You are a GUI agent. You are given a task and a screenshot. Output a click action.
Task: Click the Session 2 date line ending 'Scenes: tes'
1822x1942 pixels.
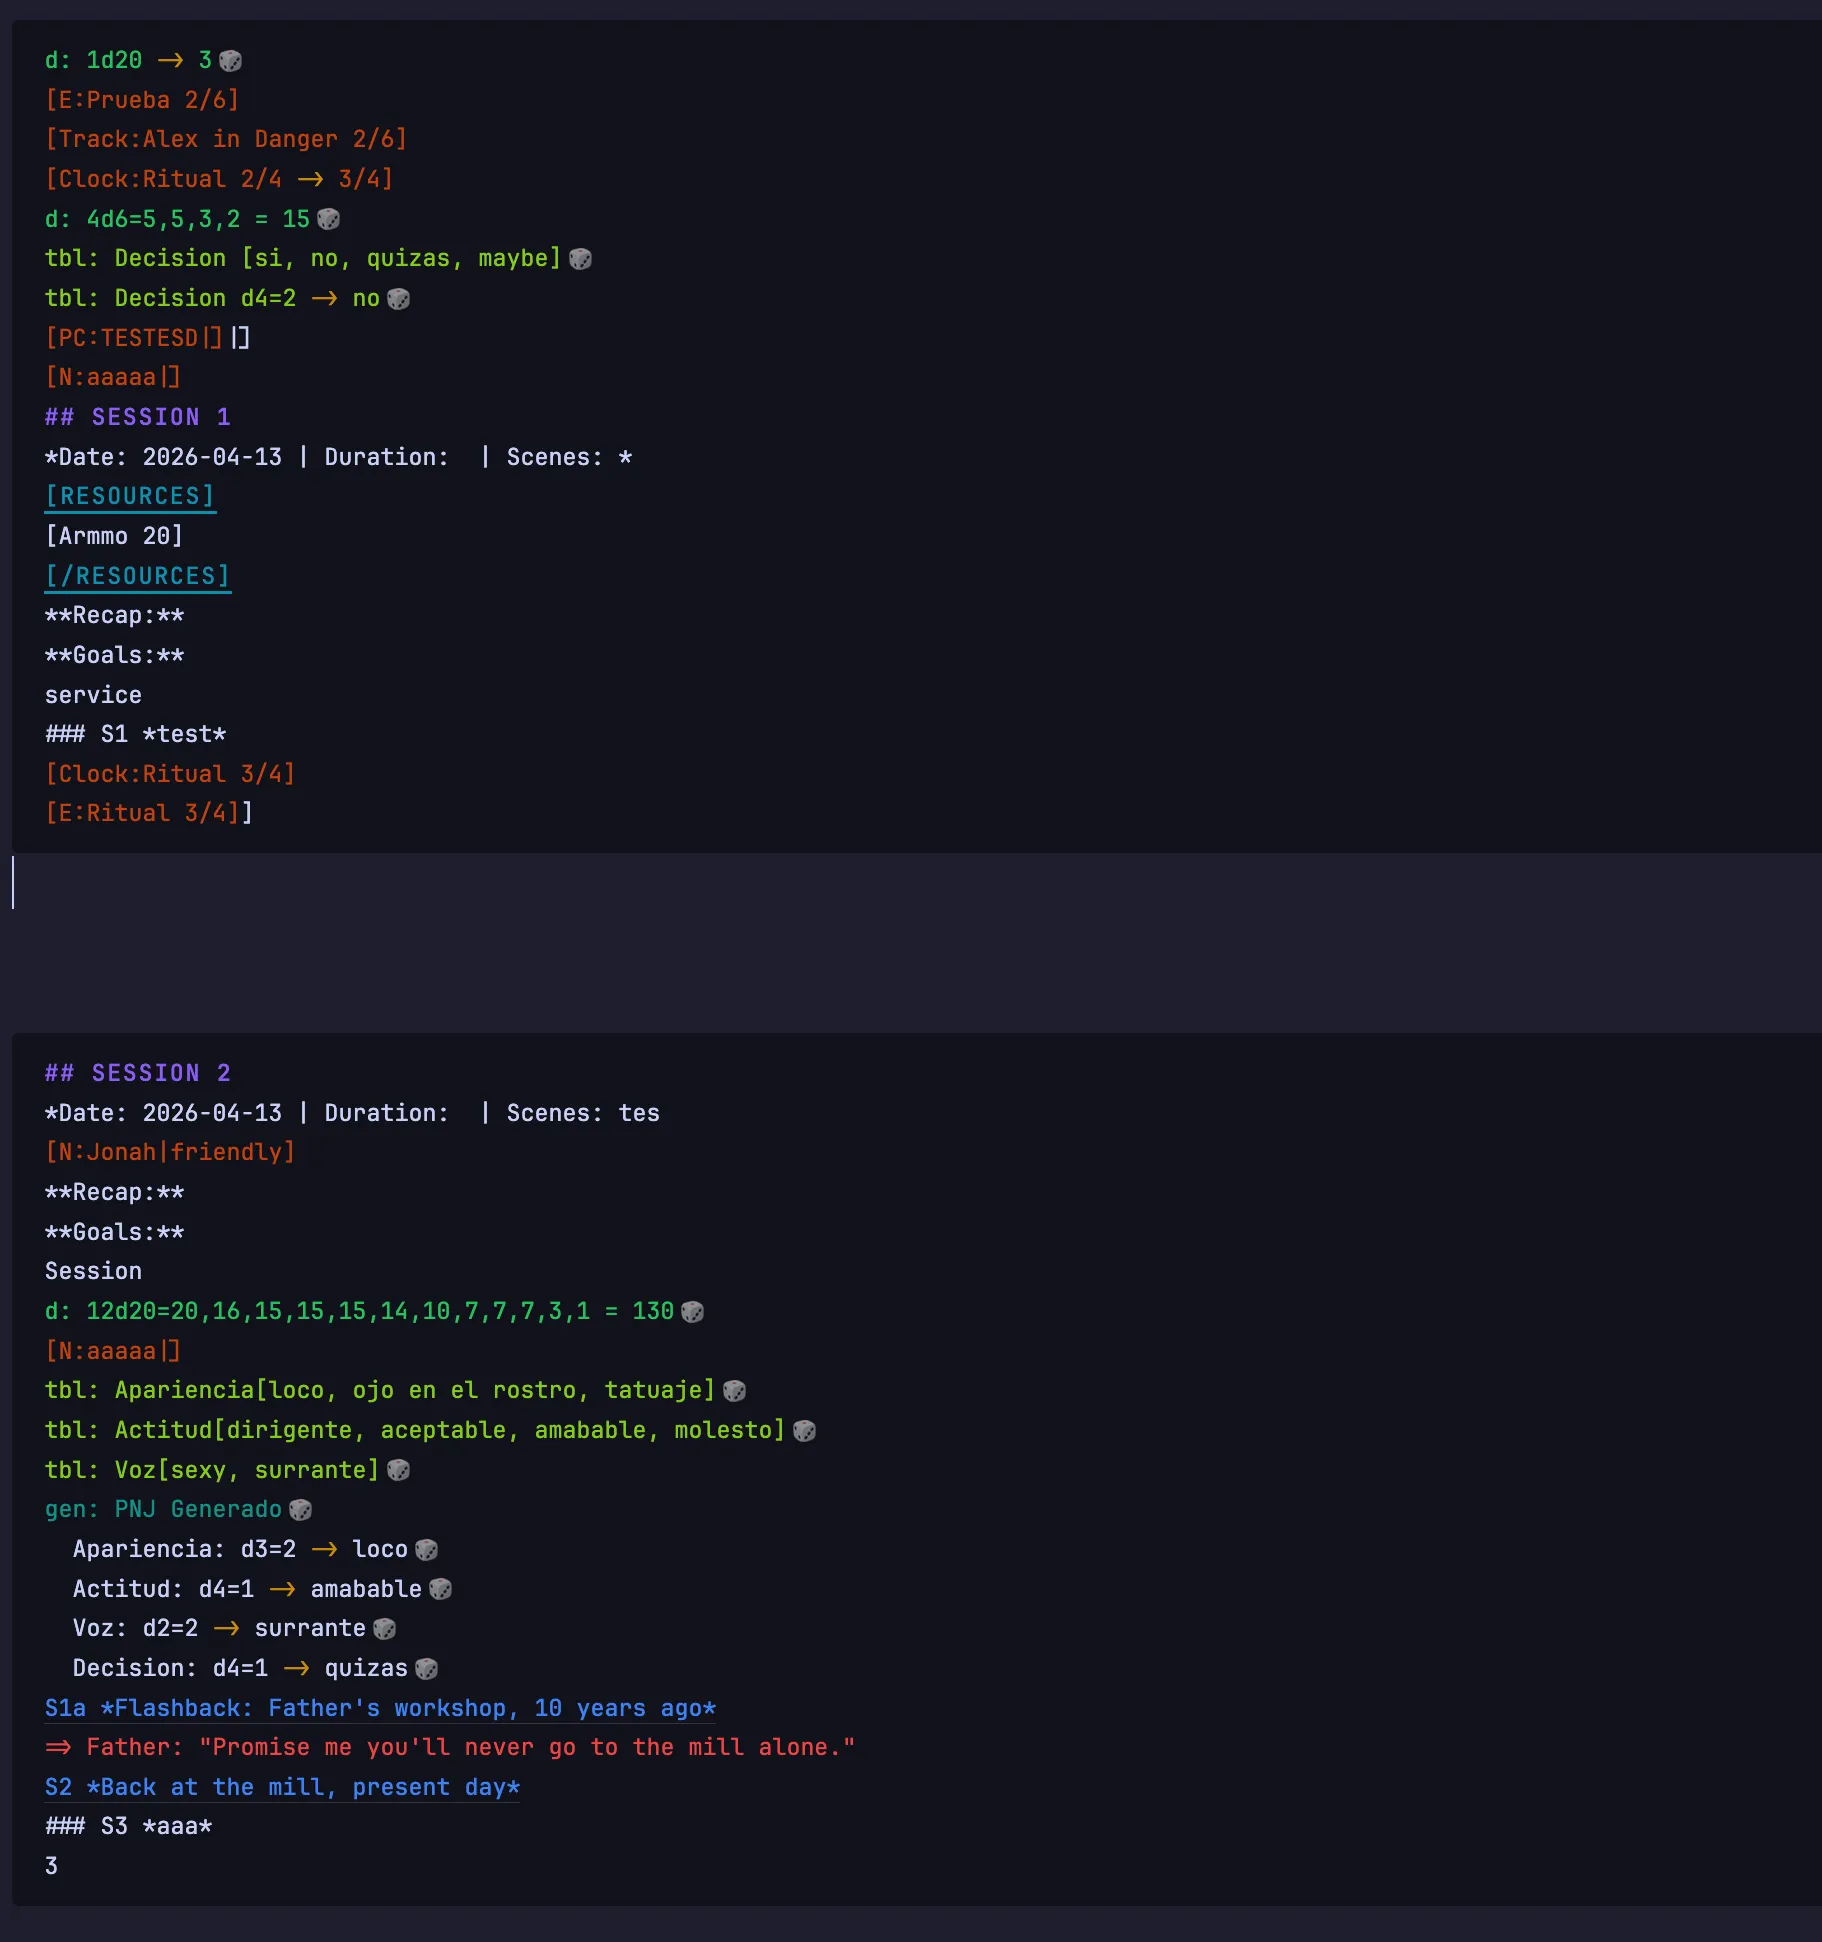coord(352,1113)
